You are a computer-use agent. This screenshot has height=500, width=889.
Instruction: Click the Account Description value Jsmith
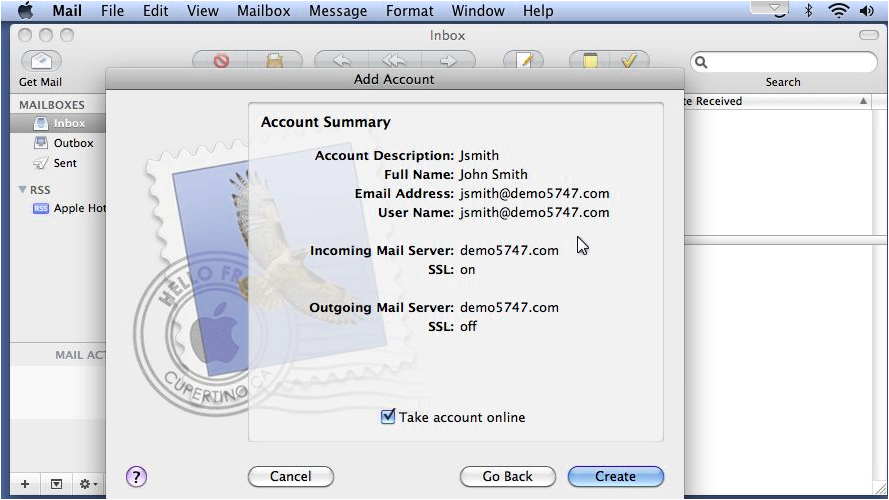(480, 155)
